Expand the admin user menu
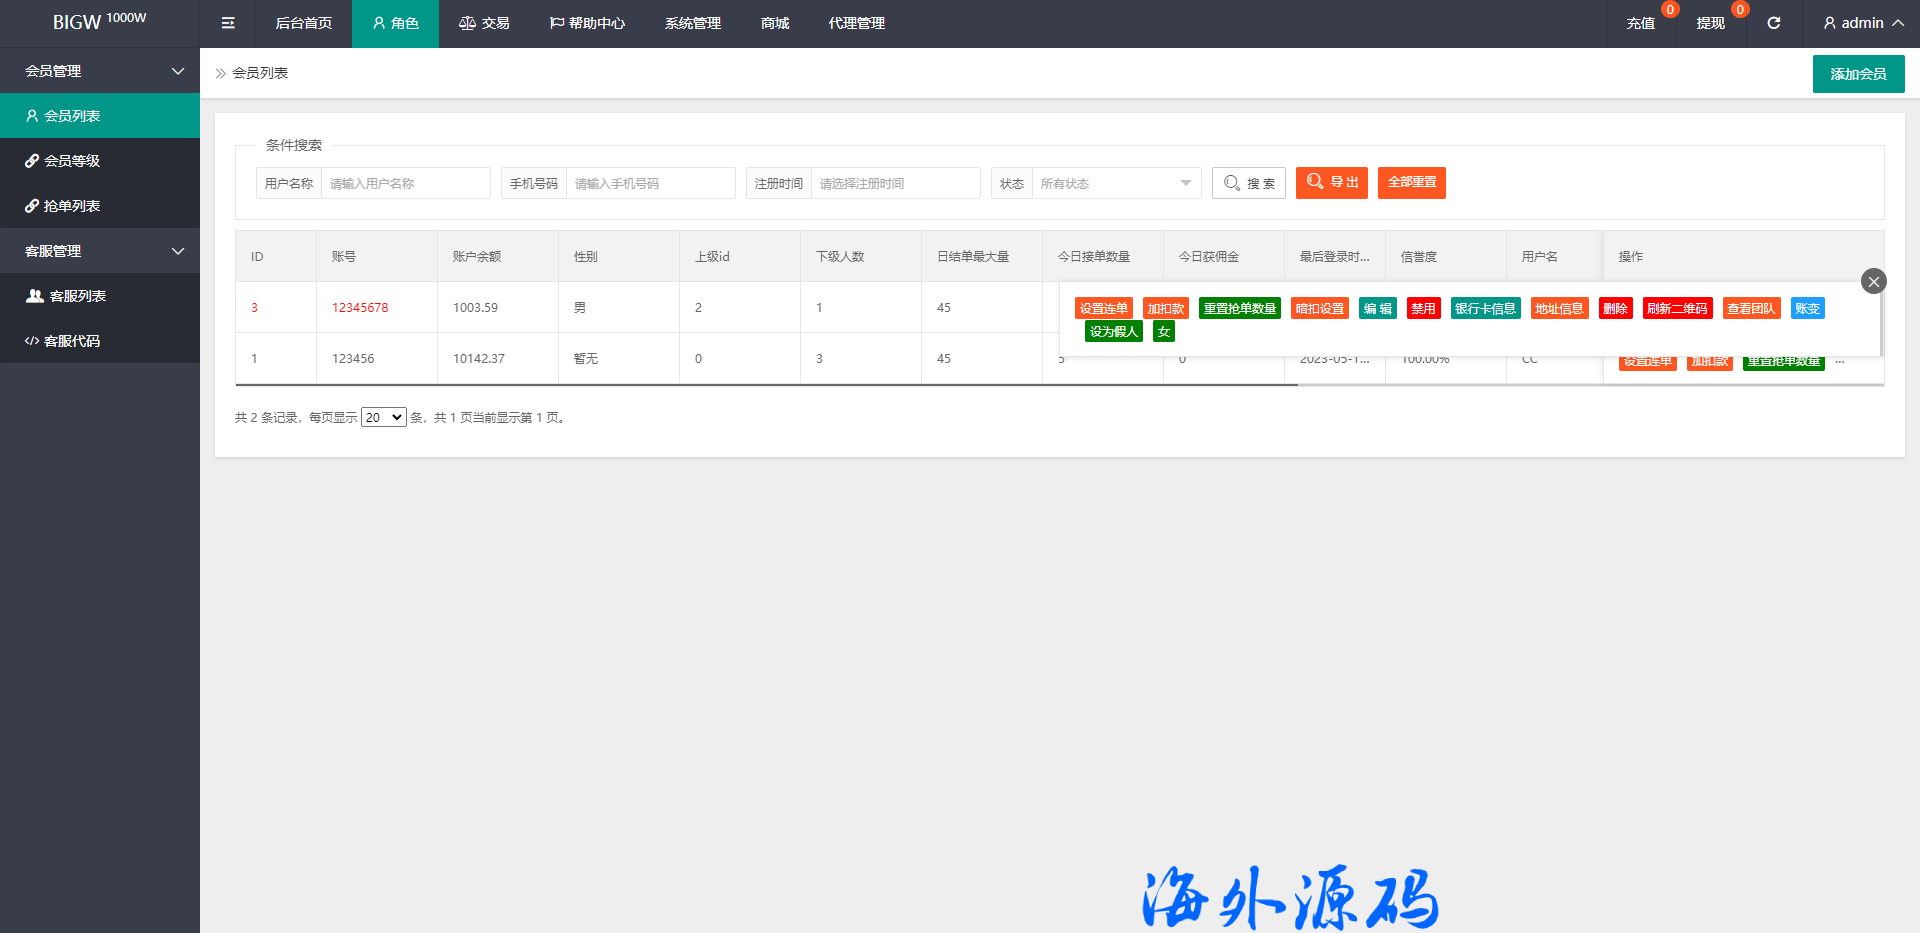The image size is (1920, 933). (x=1862, y=23)
